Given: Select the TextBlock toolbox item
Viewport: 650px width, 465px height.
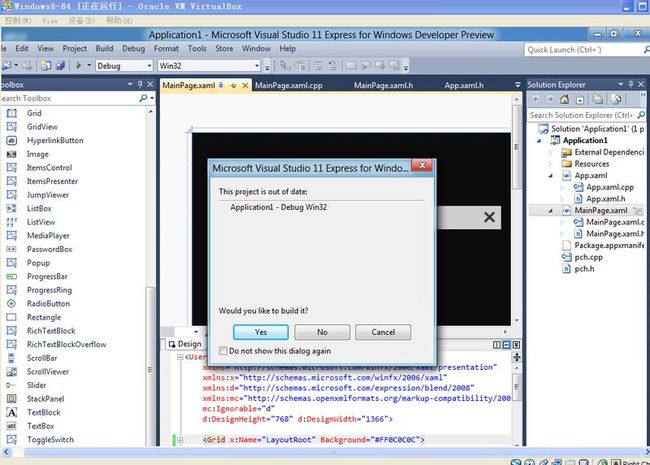Looking at the screenshot, I should 44,412.
